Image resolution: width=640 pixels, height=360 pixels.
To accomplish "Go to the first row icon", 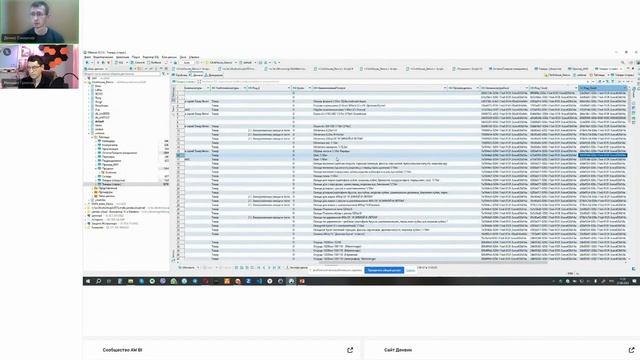I will (258, 268).
